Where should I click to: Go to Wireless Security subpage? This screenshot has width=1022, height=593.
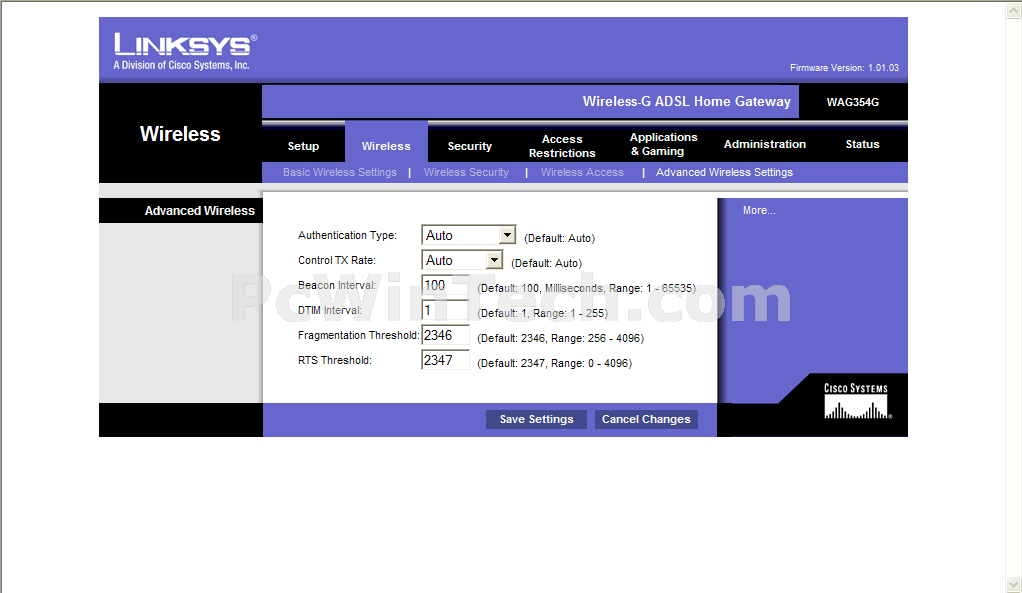[x=466, y=172]
